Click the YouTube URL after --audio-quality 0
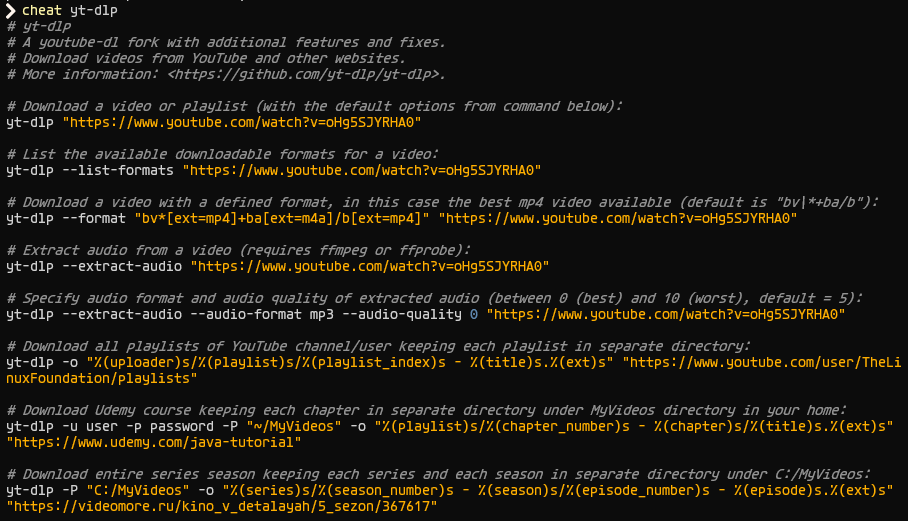The width and height of the screenshot is (908, 521). [665, 314]
